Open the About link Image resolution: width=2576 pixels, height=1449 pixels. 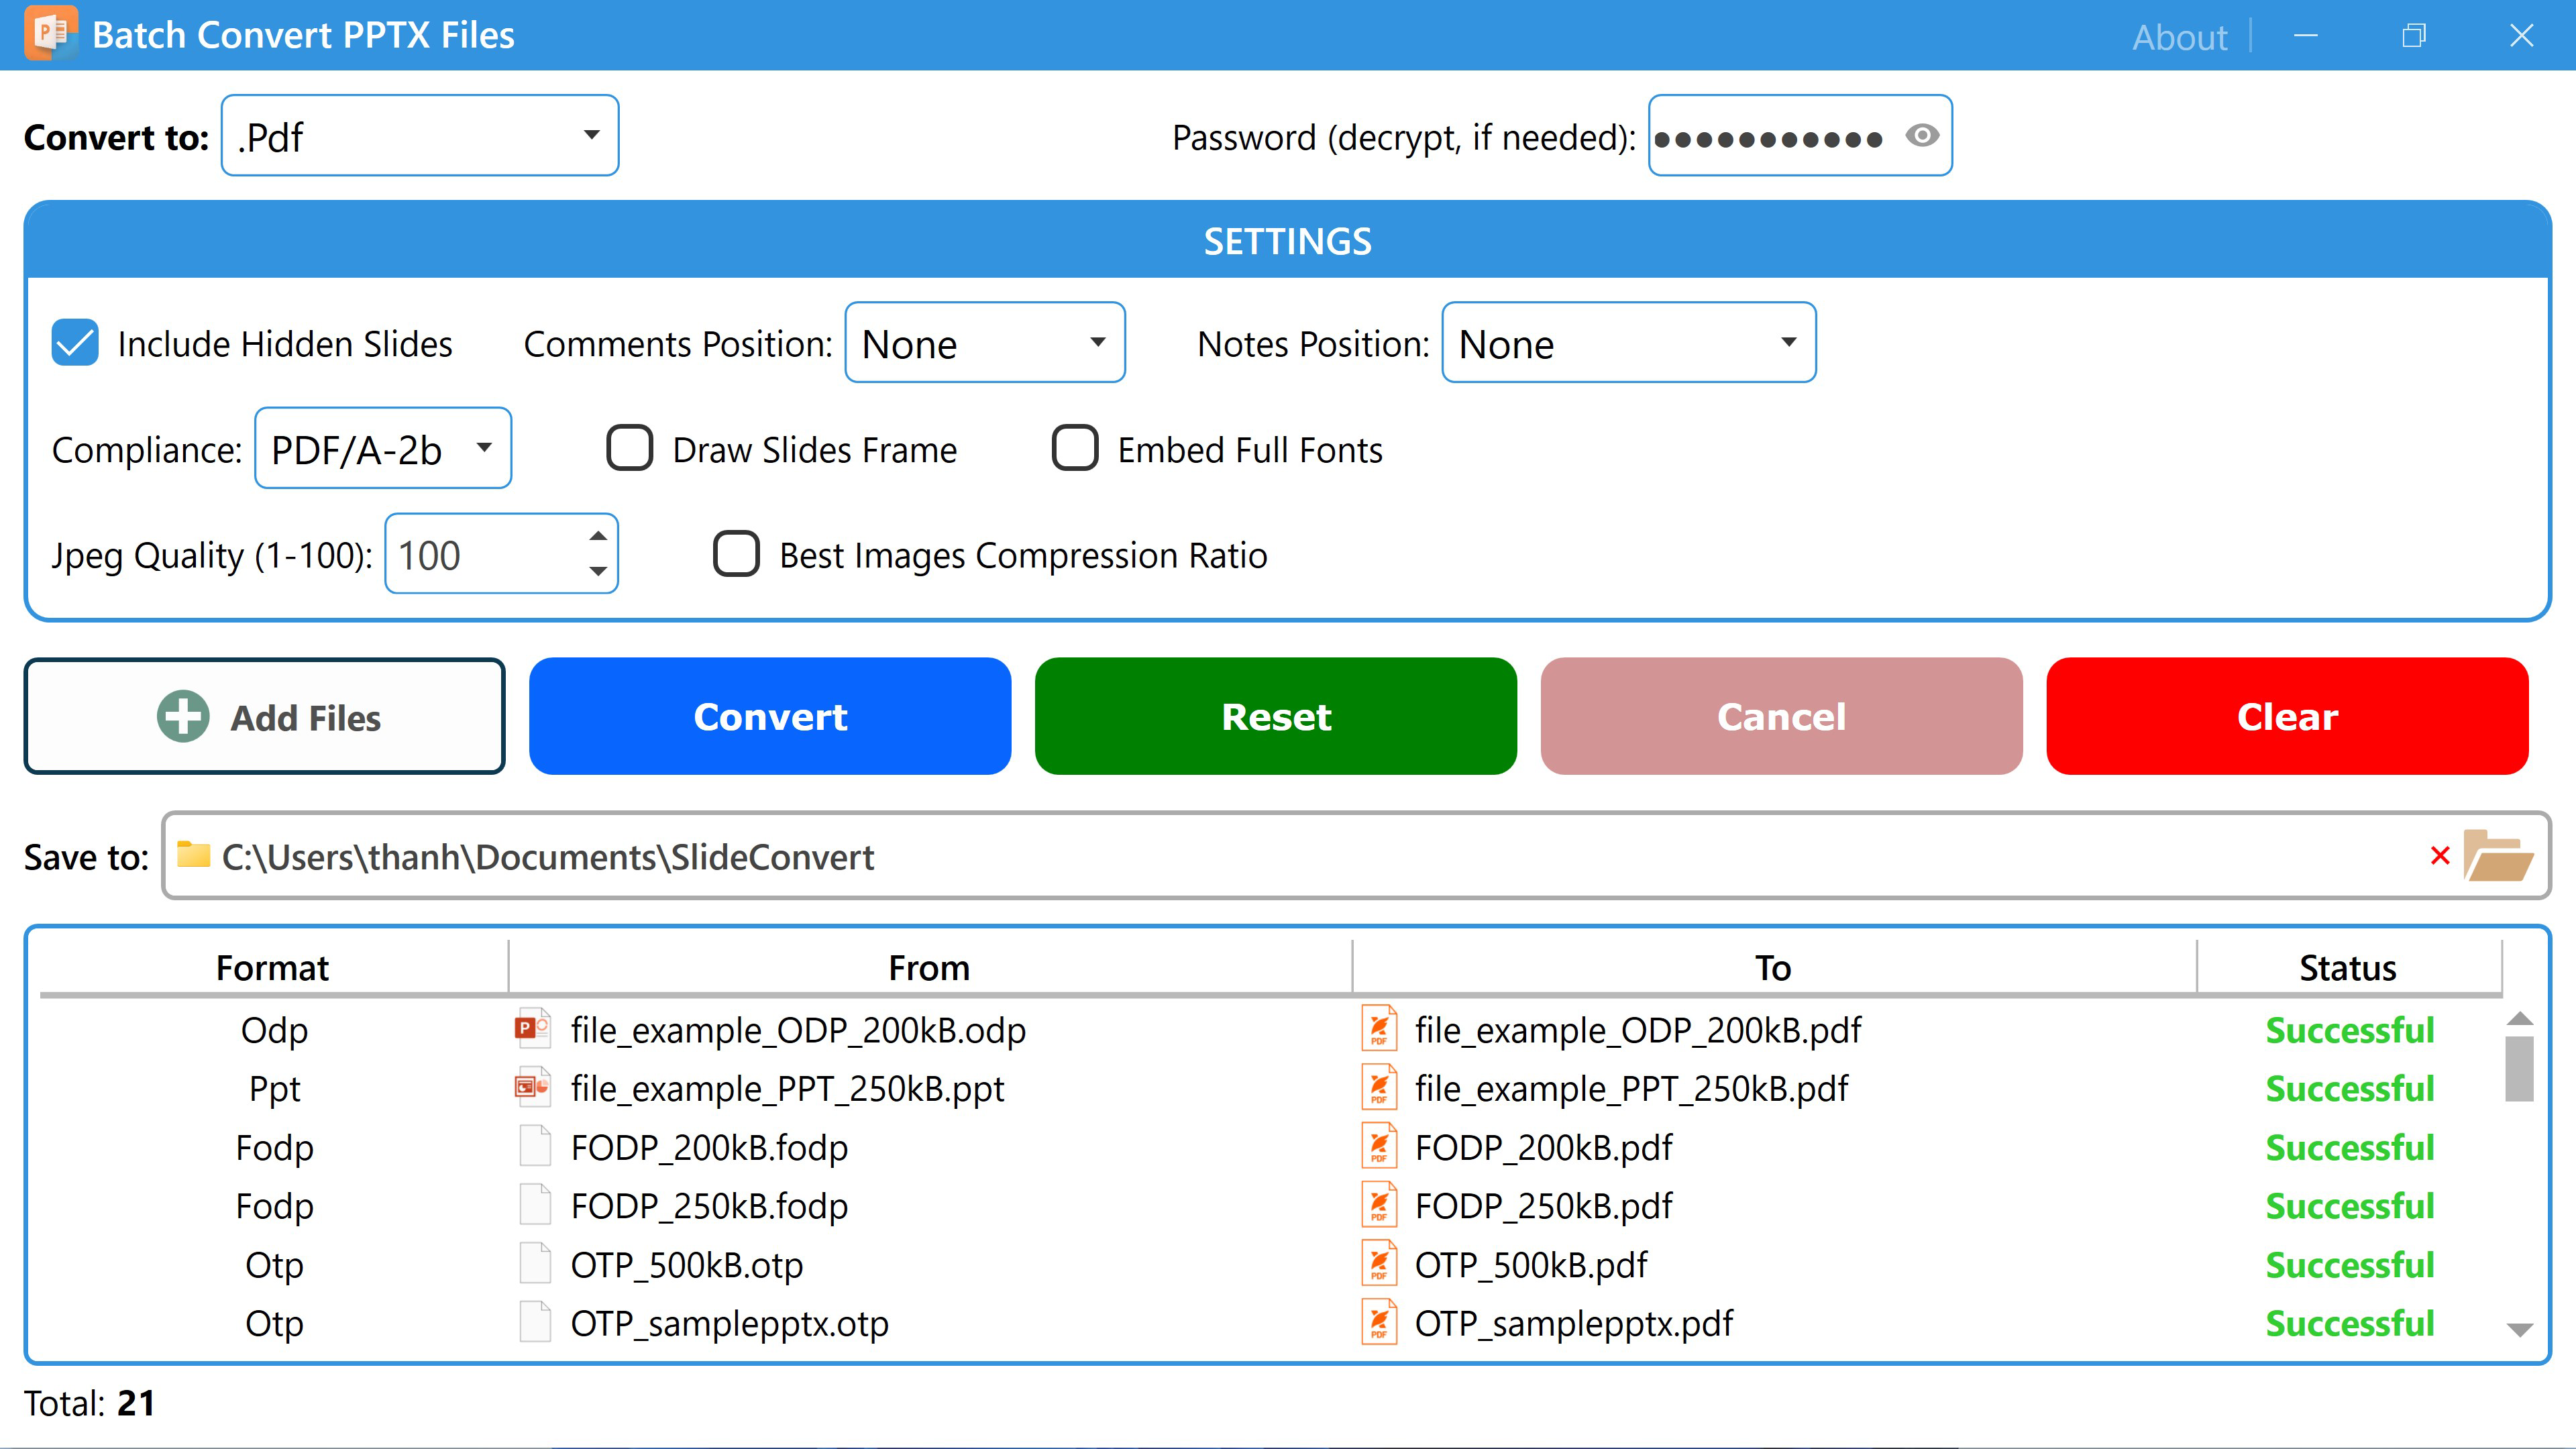(2180, 37)
